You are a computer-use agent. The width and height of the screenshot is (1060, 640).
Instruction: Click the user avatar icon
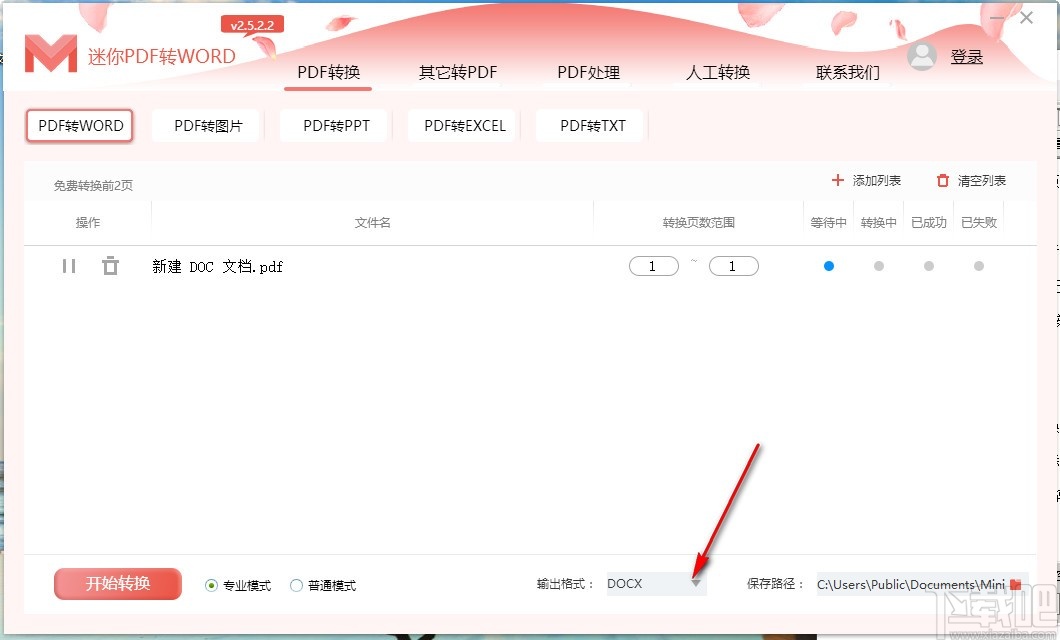point(921,56)
